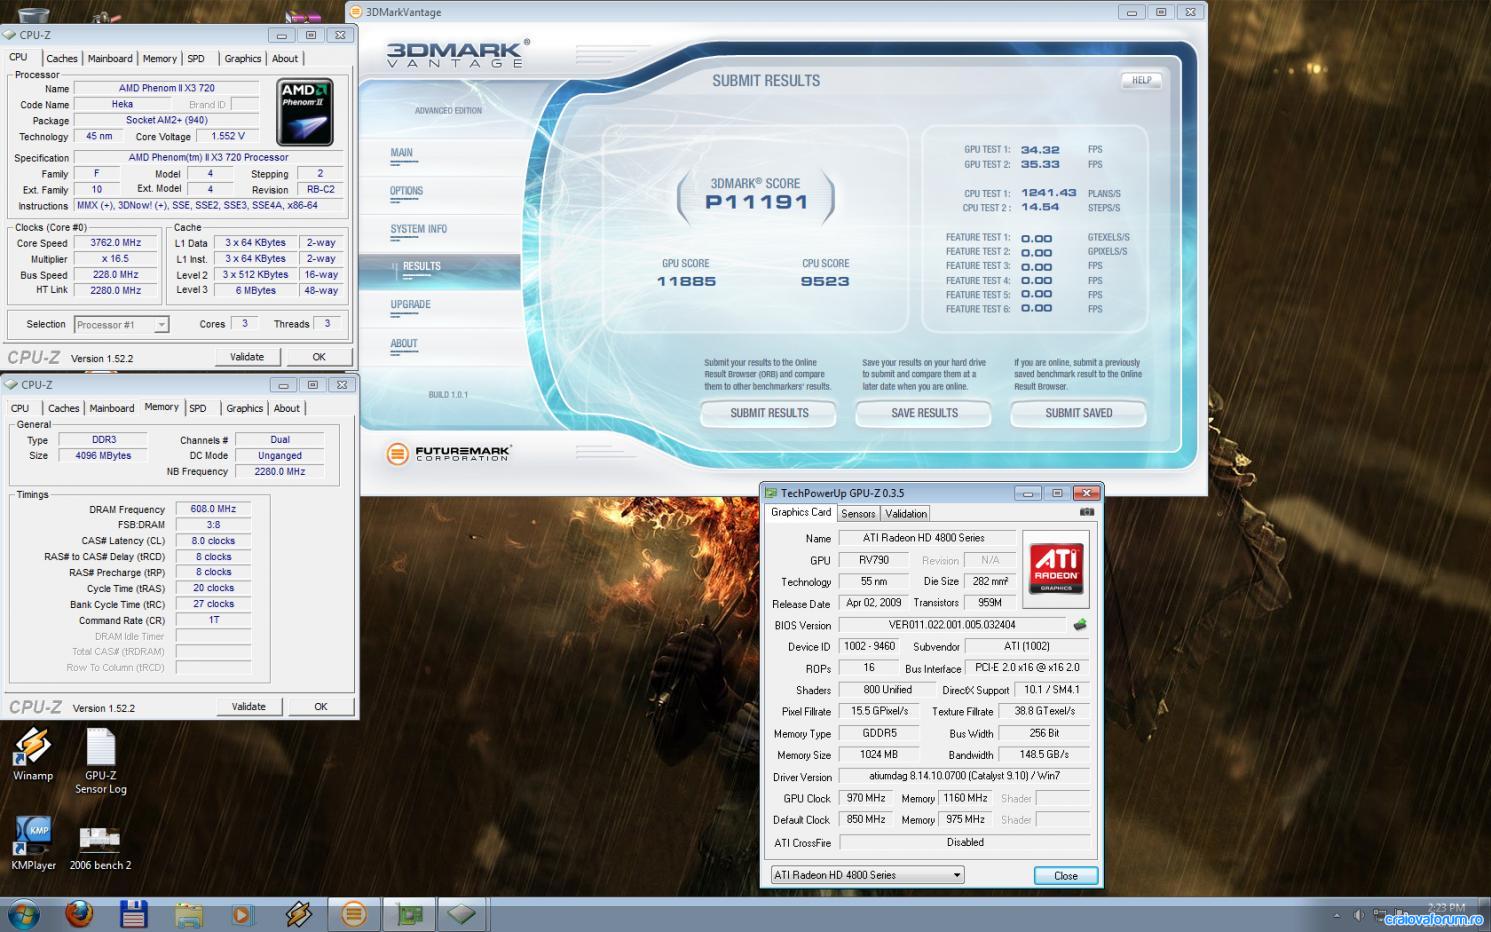Click the GPU-Z screenshot camera icon
The width and height of the screenshot is (1491, 932).
[1087, 512]
